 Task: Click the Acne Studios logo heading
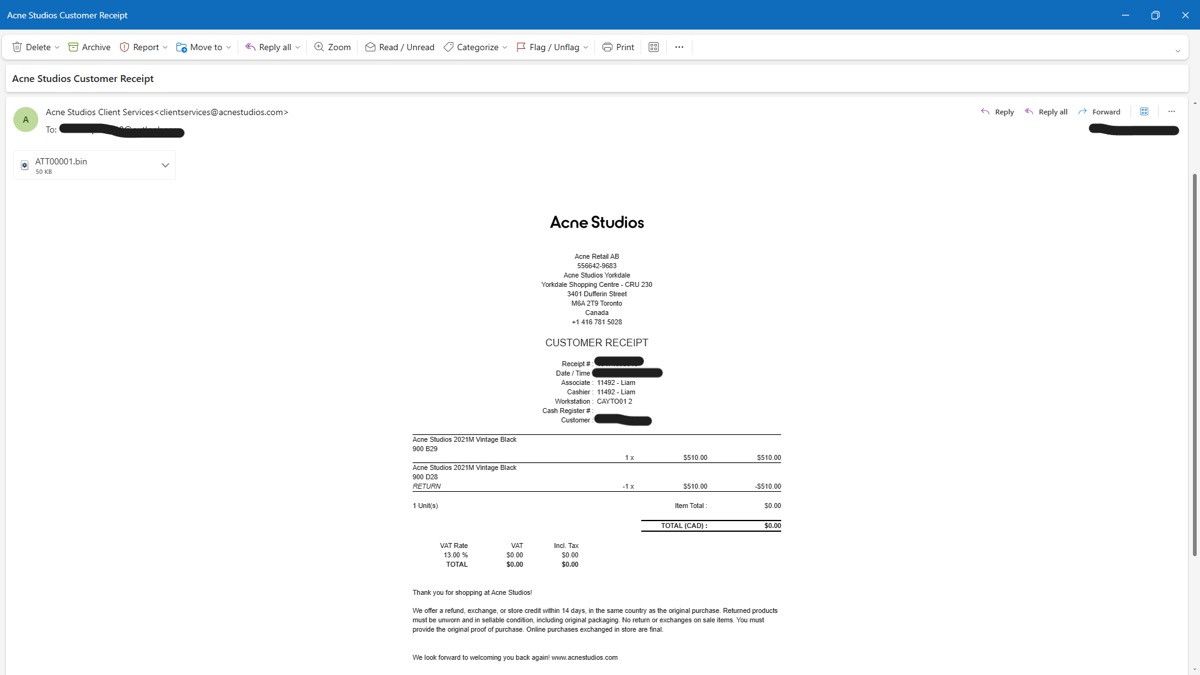(x=597, y=222)
